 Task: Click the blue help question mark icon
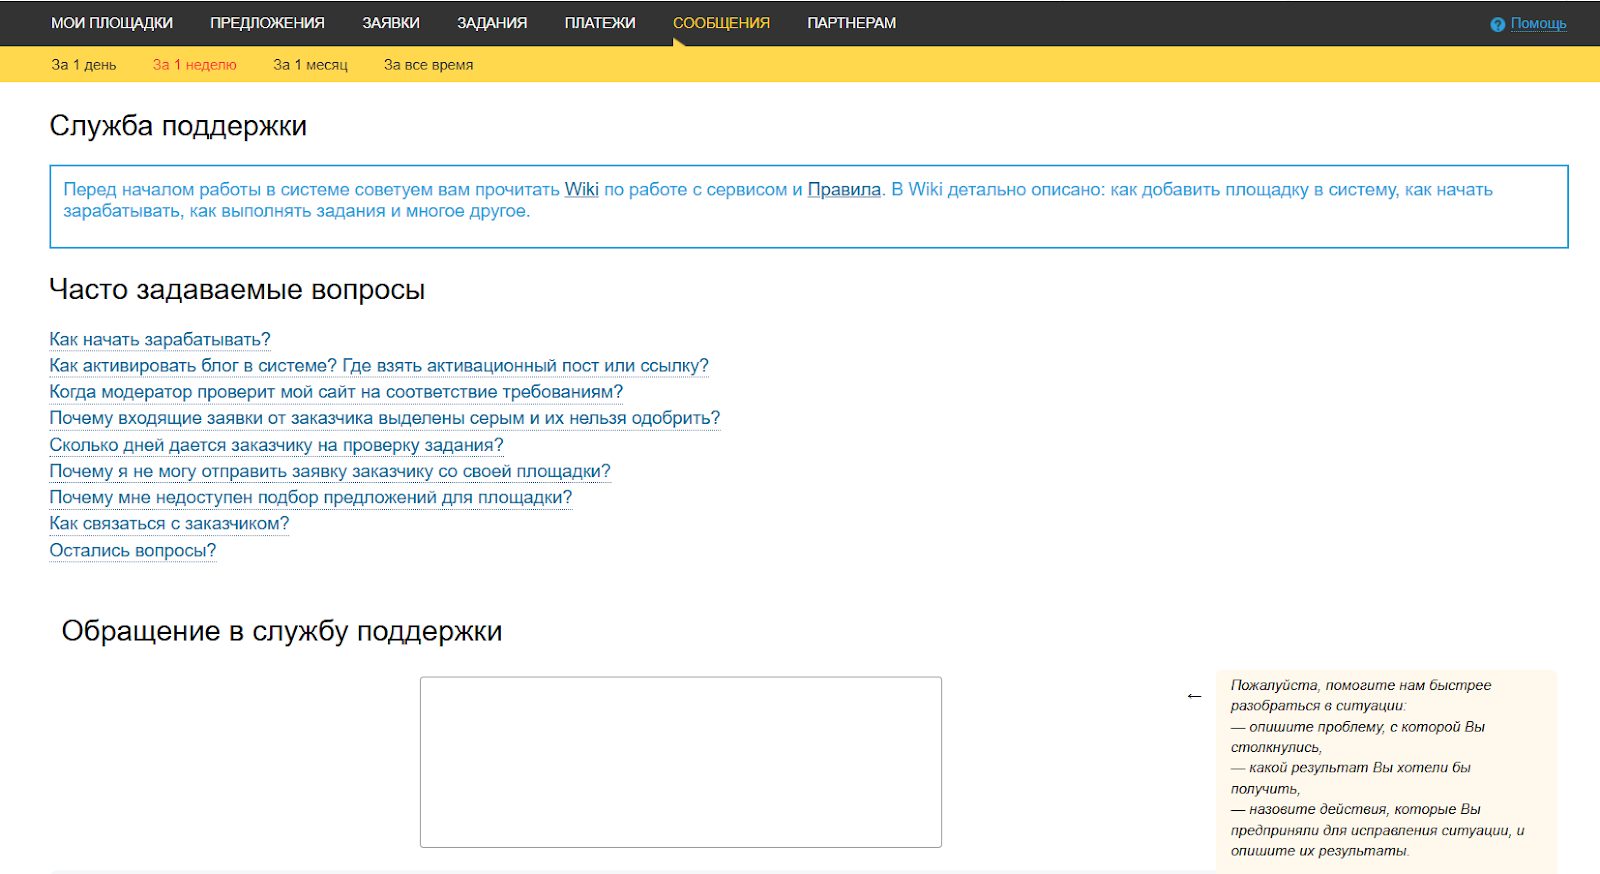(x=1497, y=24)
